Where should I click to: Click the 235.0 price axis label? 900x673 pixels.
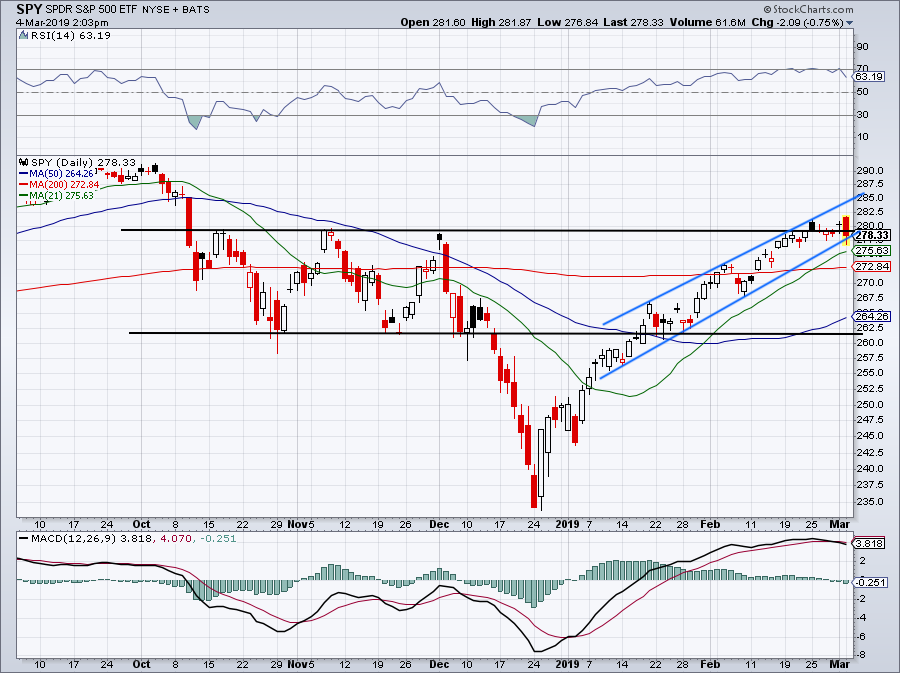[x=871, y=501]
